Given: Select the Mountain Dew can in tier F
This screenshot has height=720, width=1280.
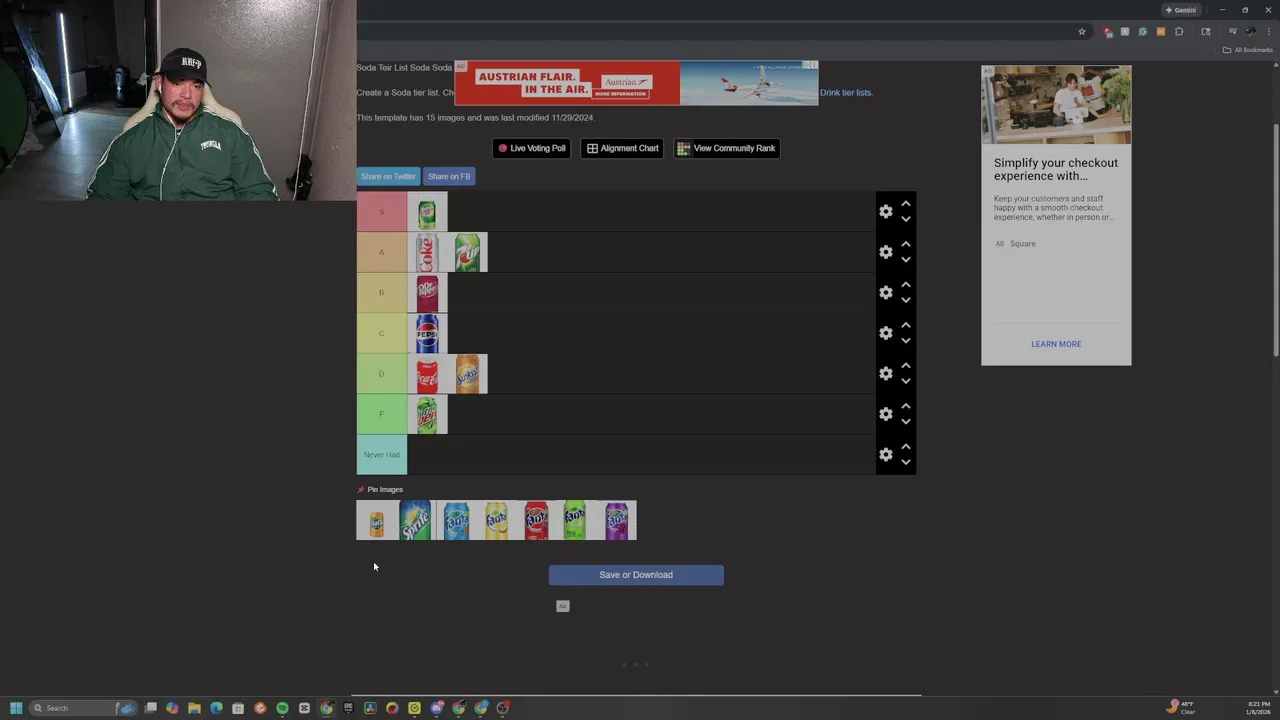Looking at the screenshot, I should pyautogui.click(x=427, y=414).
